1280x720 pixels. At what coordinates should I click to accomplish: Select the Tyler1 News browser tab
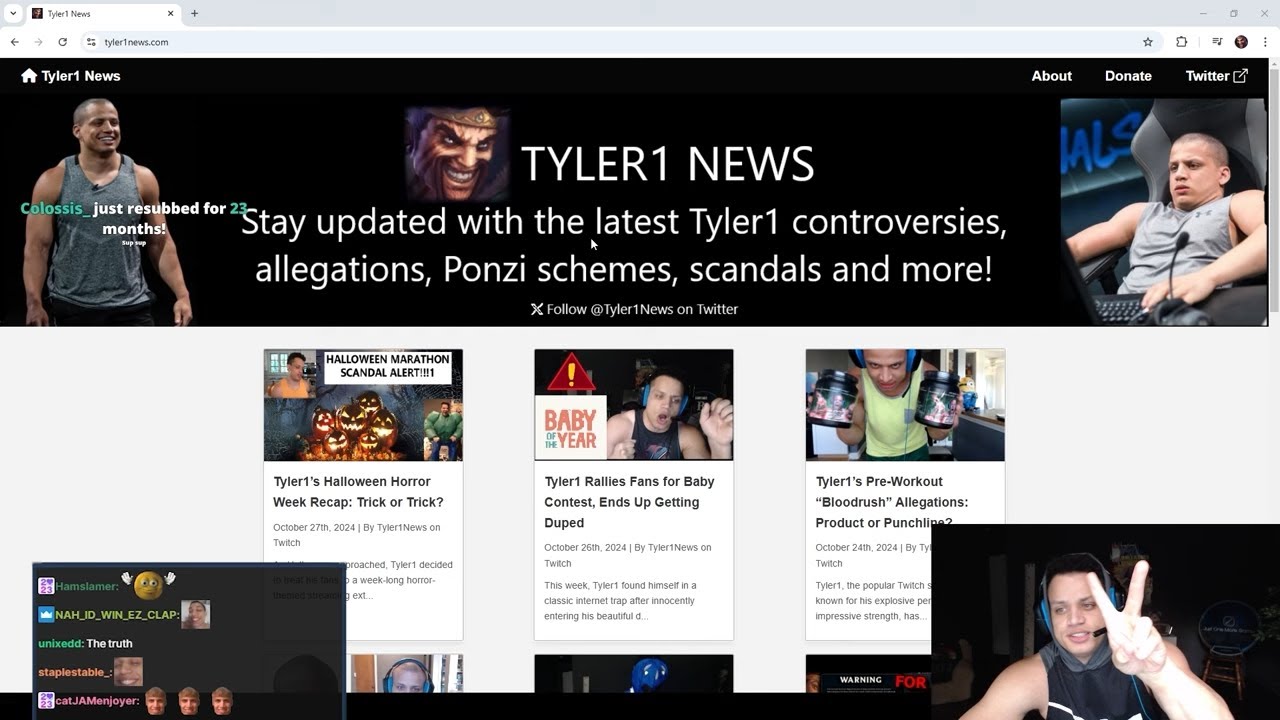click(x=103, y=14)
